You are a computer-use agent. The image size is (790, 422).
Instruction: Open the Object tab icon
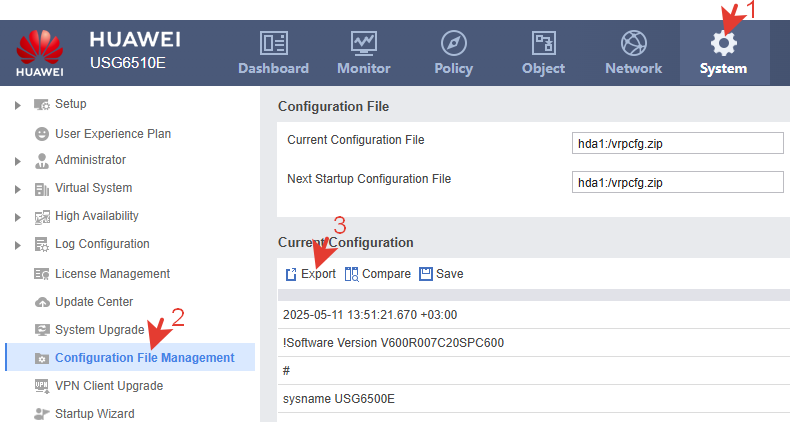click(544, 43)
